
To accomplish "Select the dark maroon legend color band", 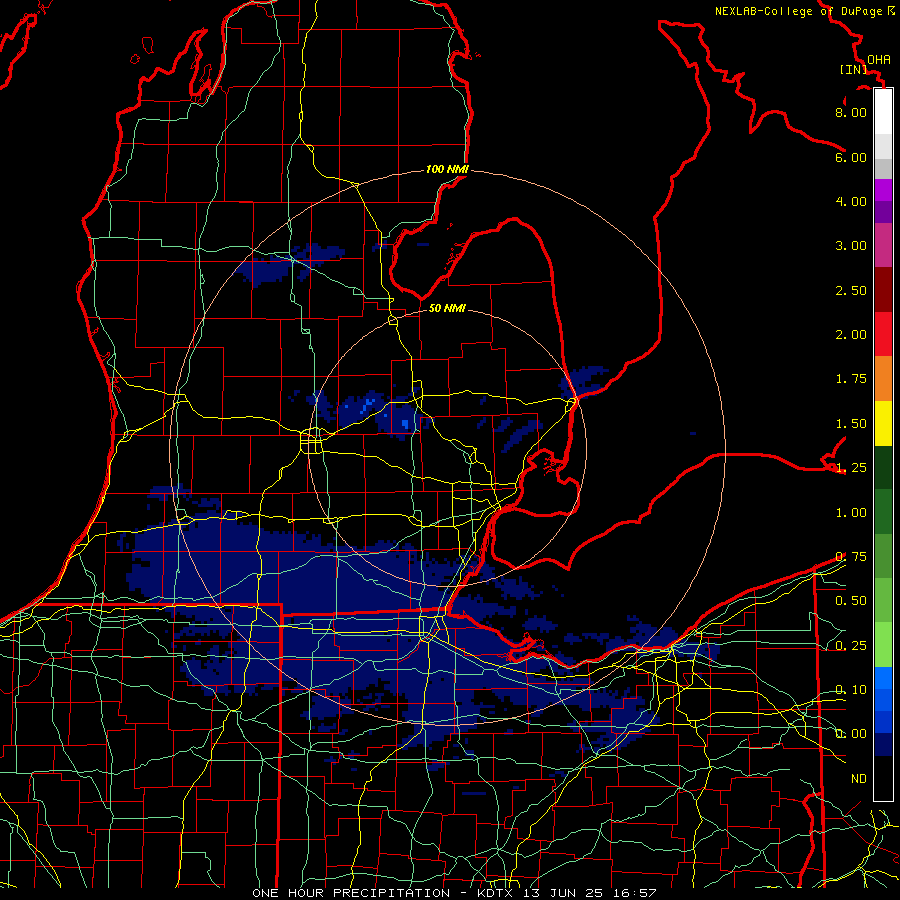I will coord(883,290).
